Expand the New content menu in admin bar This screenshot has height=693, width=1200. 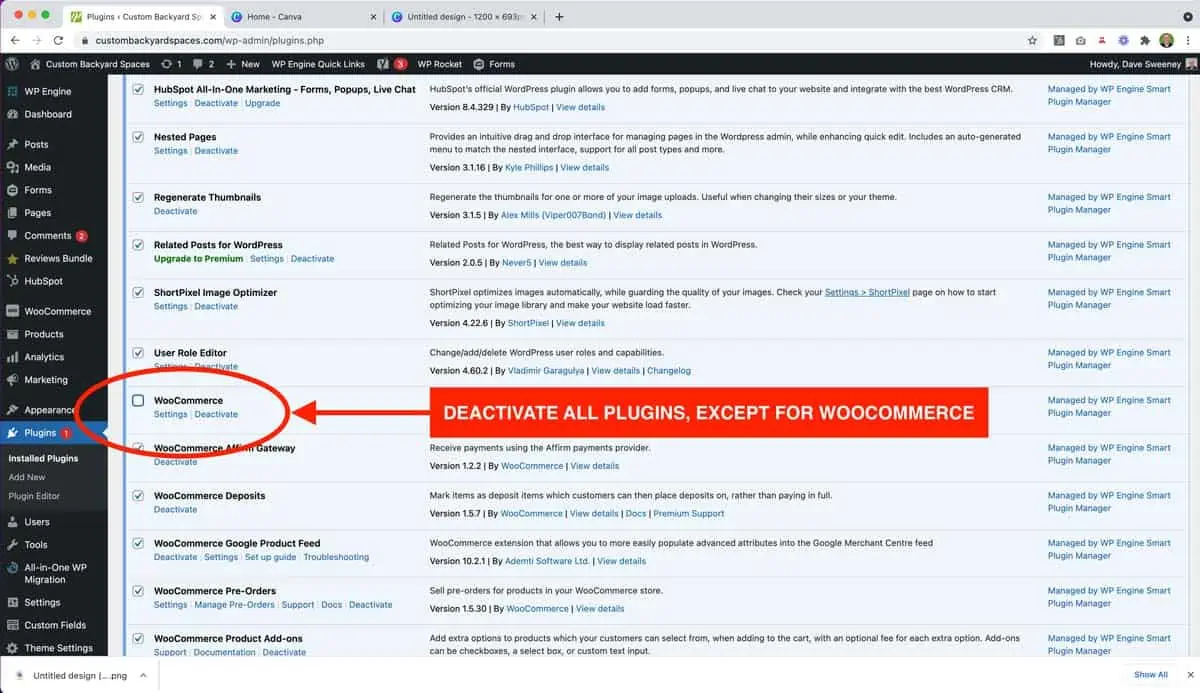[x=243, y=64]
